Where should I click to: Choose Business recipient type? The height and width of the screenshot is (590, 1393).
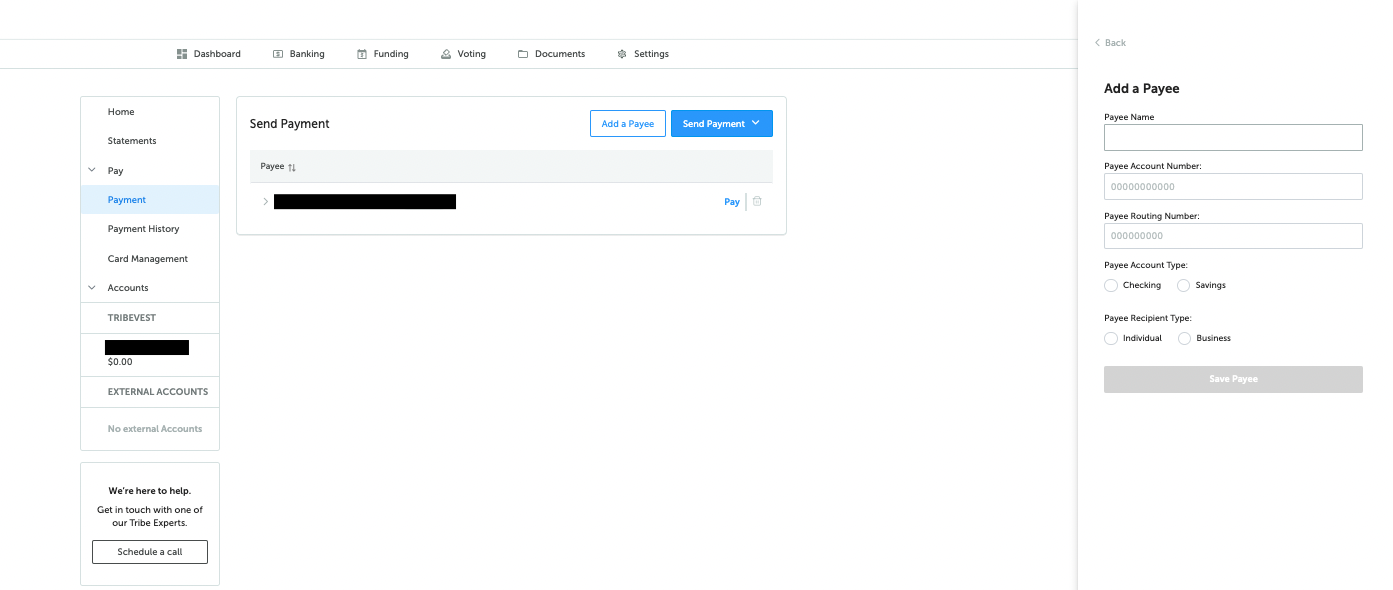tap(1185, 338)
